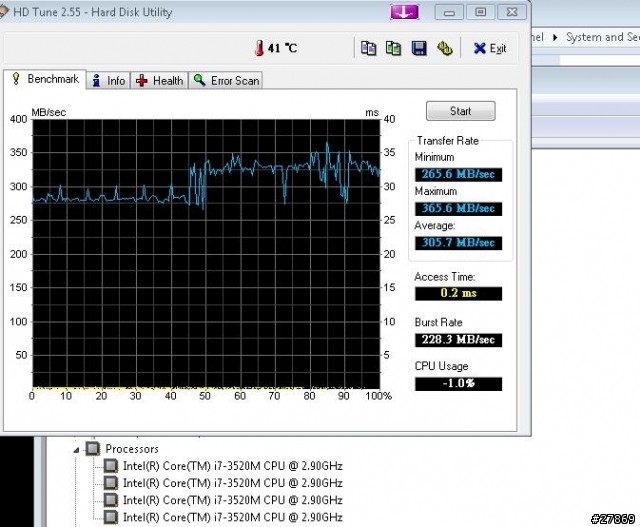Click the Exit button in the toolbar
Viewport: 640px width, 527px height.
pyautogui.click(x=490, y=49)
